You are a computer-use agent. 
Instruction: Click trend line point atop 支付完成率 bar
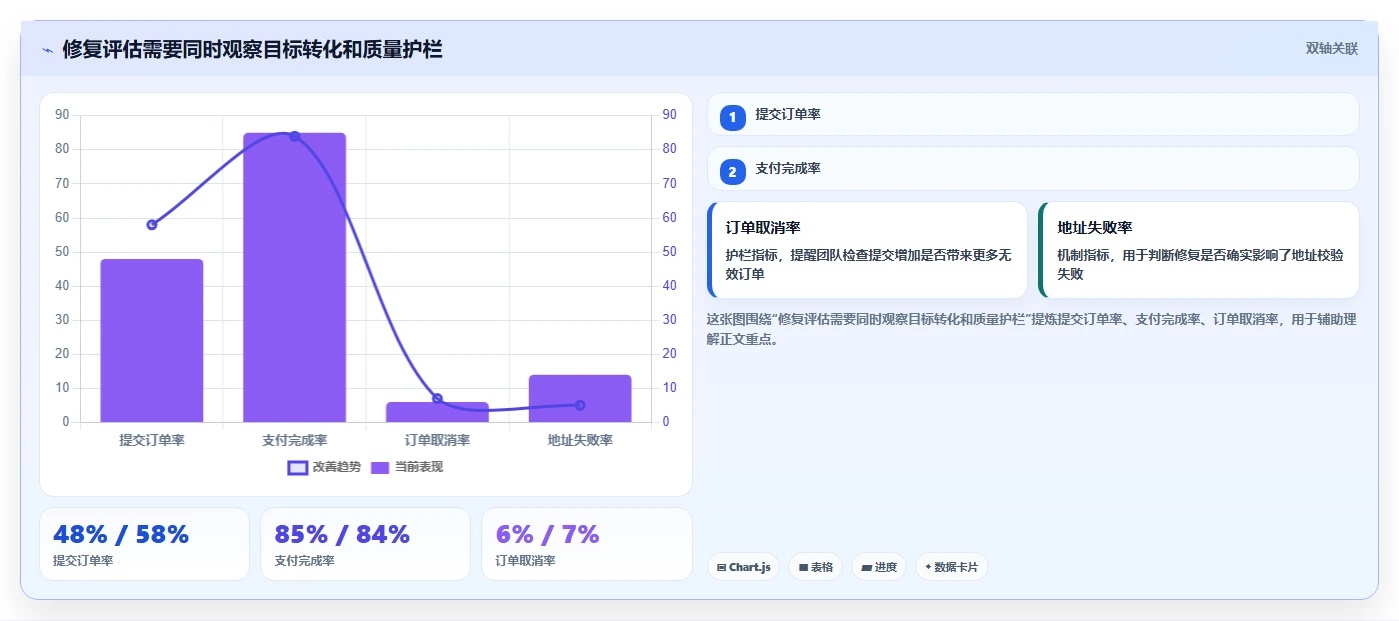pos(294,136)
